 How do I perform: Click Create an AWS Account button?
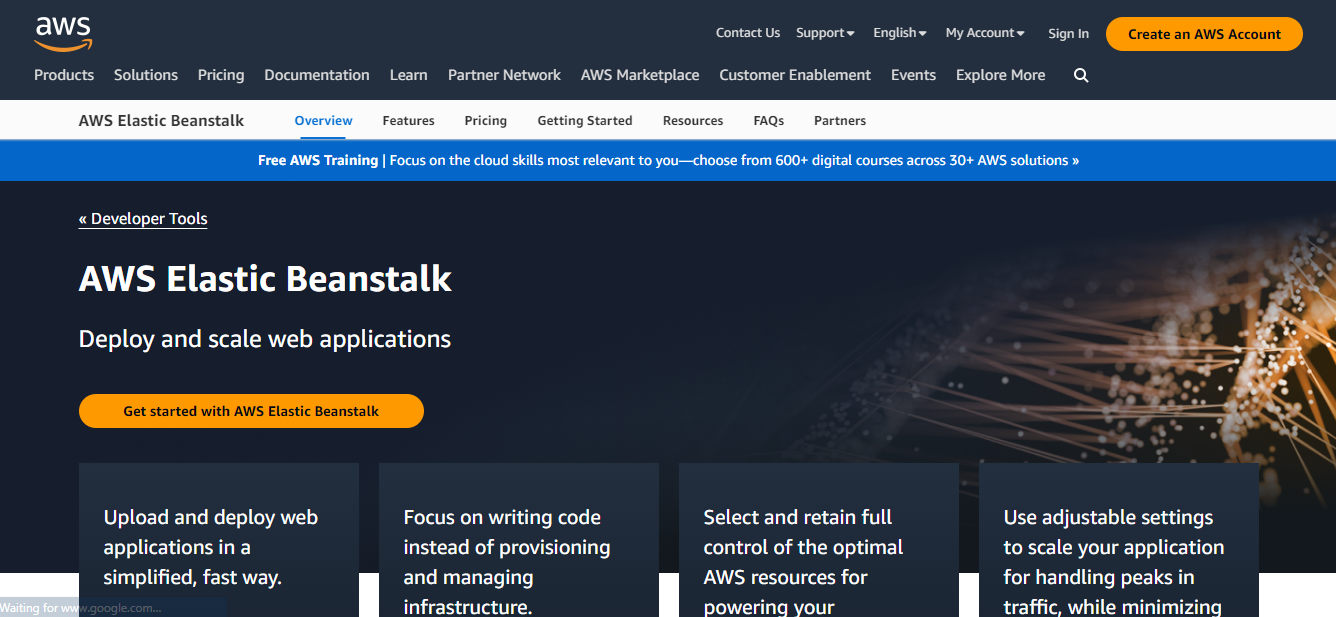click(x=1203, y=33)
